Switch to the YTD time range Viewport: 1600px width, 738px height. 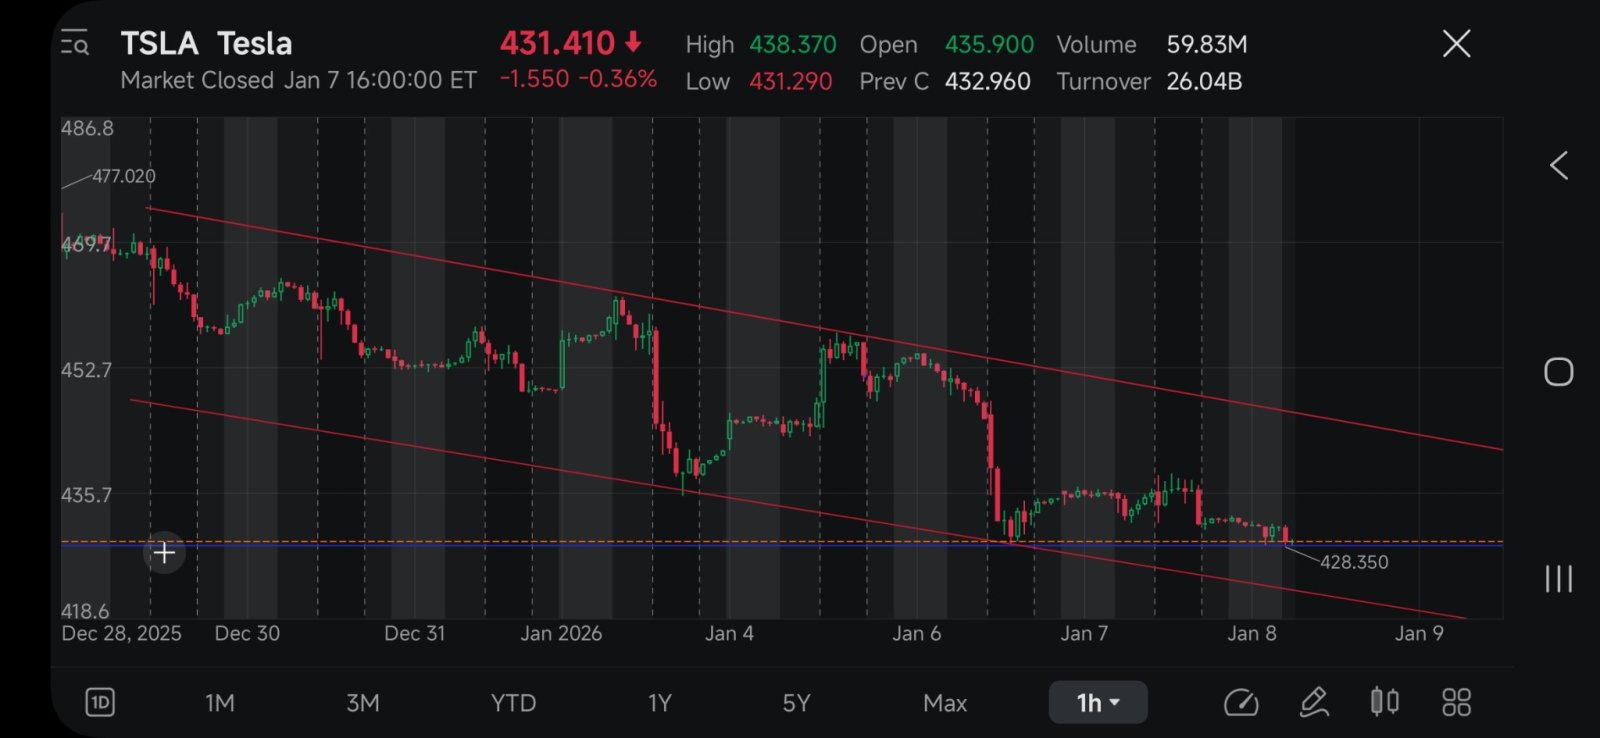[x=513, y=703]
